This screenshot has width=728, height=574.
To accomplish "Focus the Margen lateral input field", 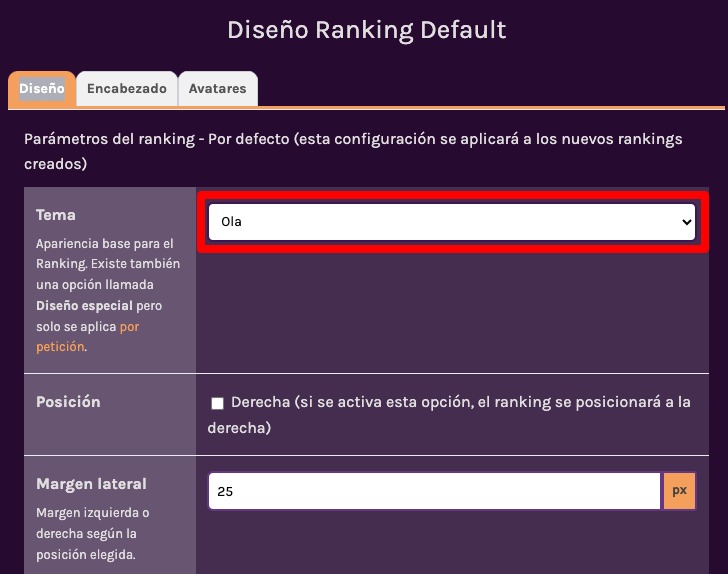I will click(435, 491).
